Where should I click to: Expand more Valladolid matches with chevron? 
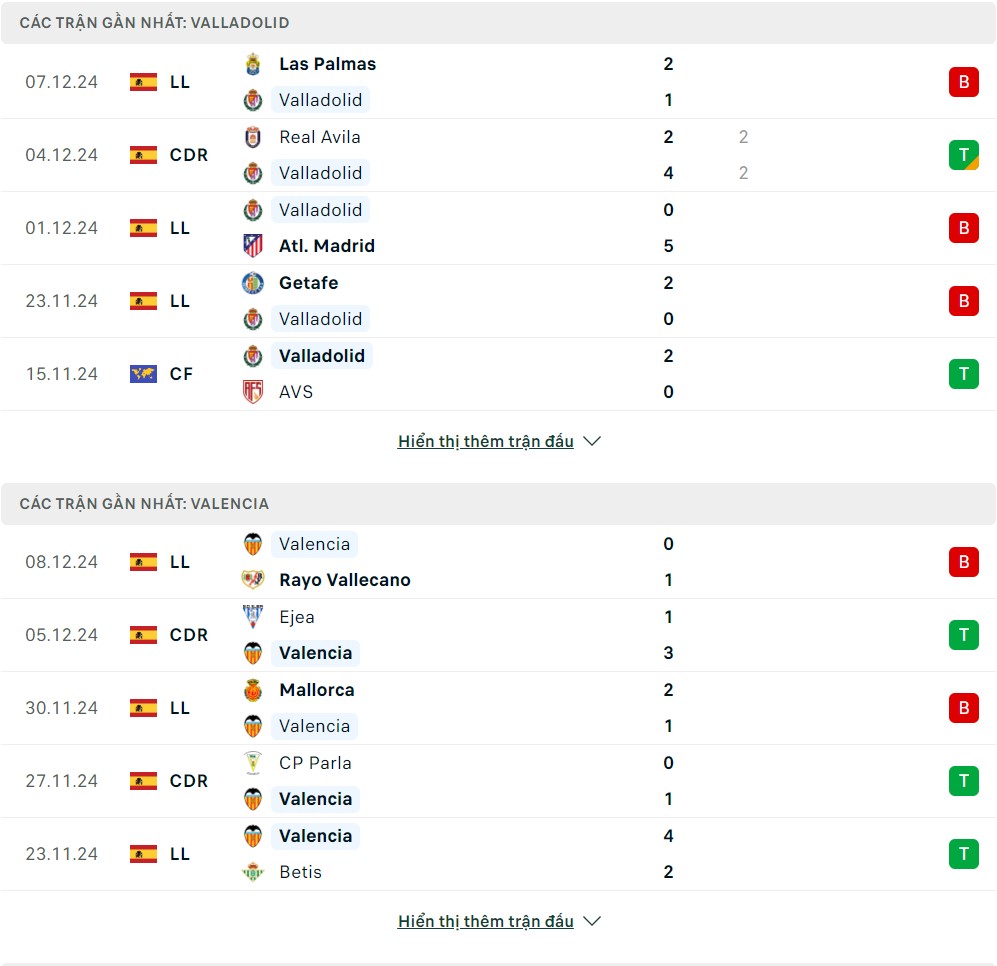[592, 441]
